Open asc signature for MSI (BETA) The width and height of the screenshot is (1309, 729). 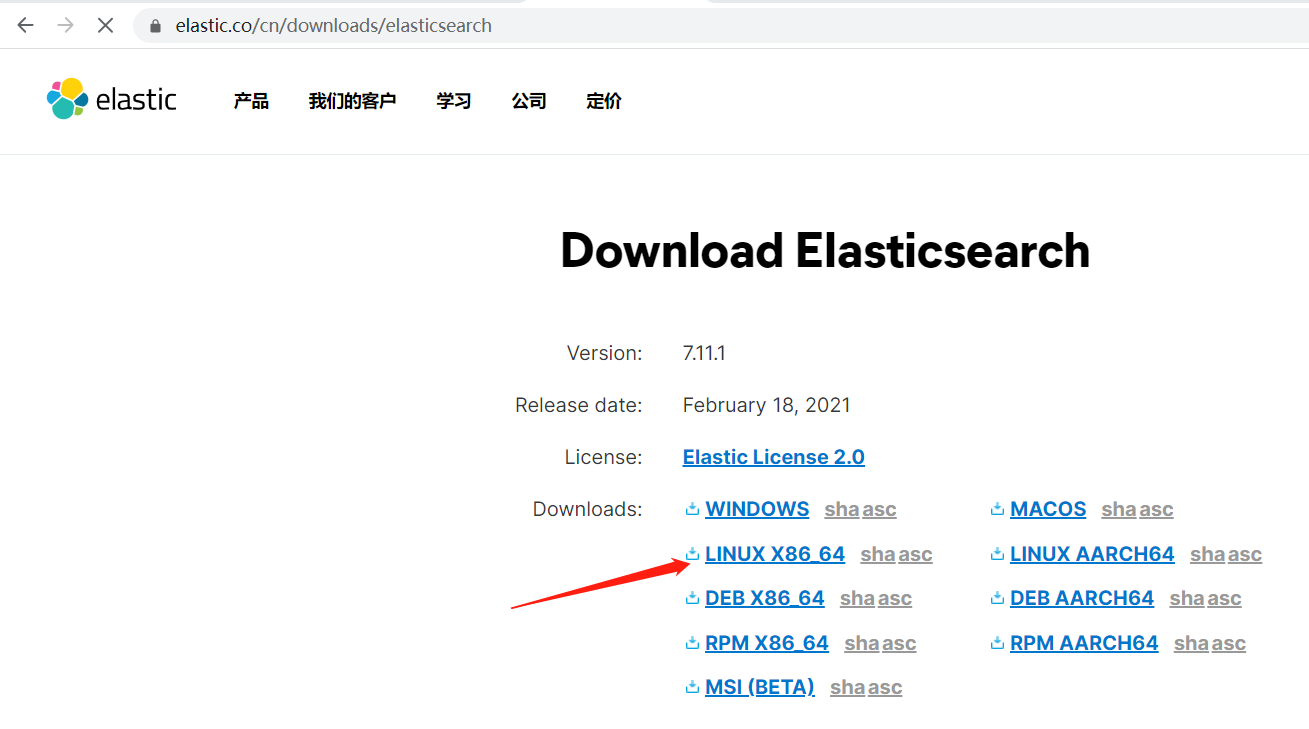pyautogui.click(x=885, y=688)
